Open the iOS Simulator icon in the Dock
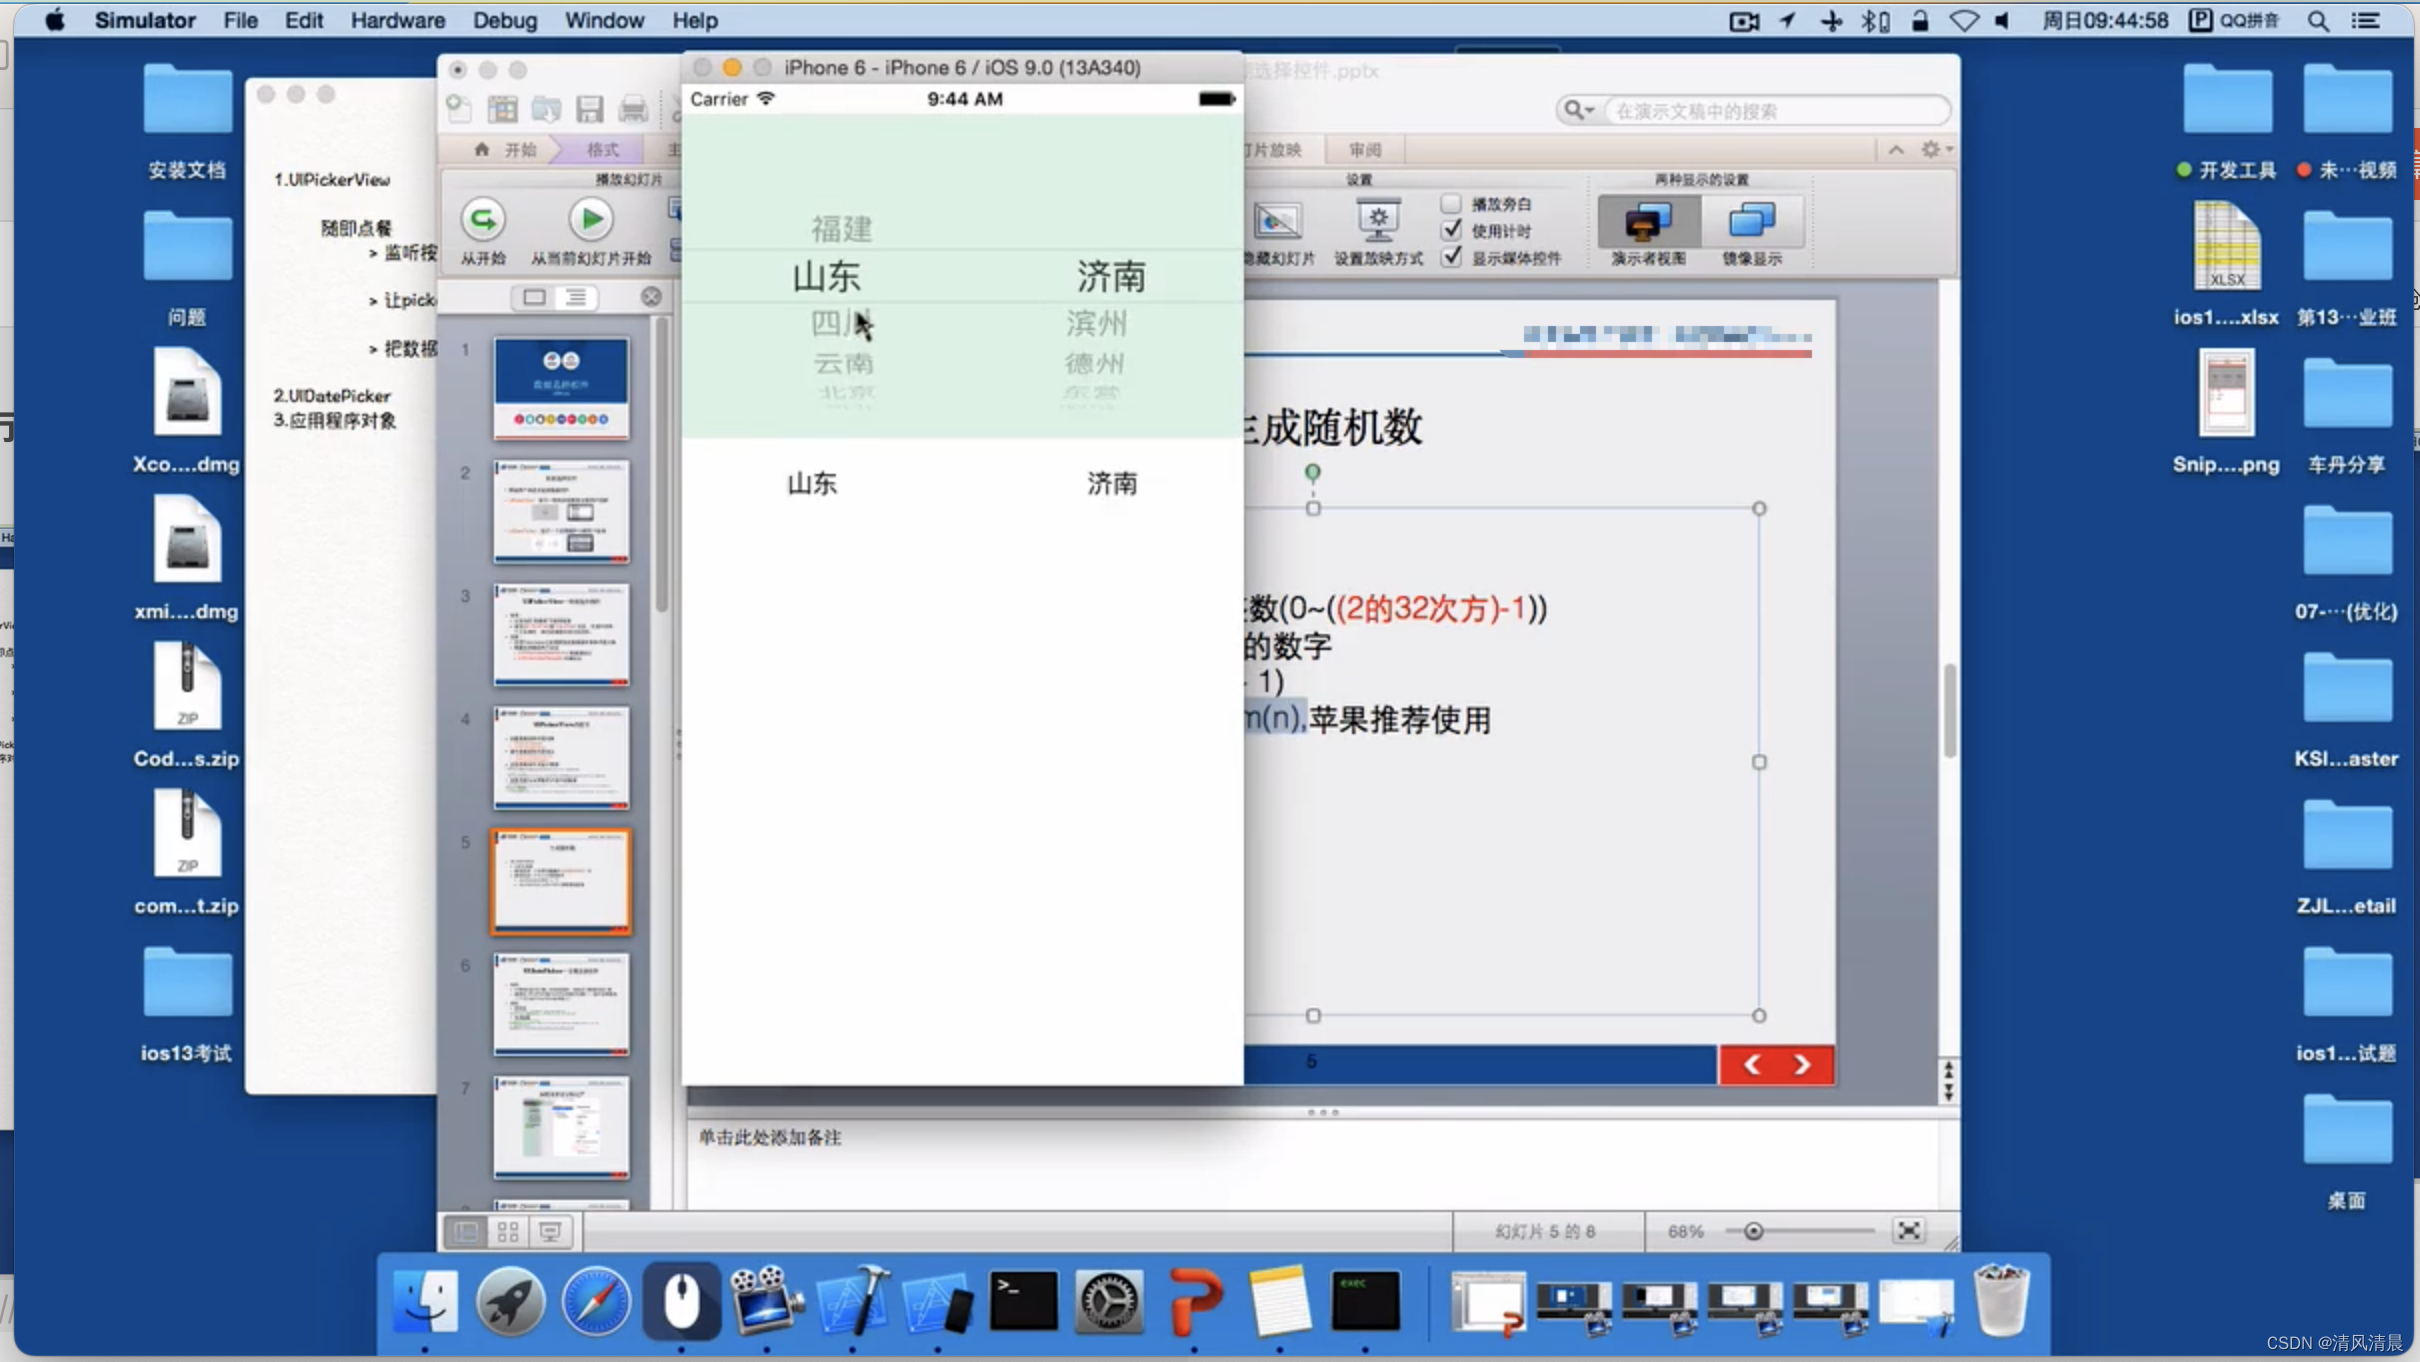The image size is (2420, 1362). [x=936, y=1302]
